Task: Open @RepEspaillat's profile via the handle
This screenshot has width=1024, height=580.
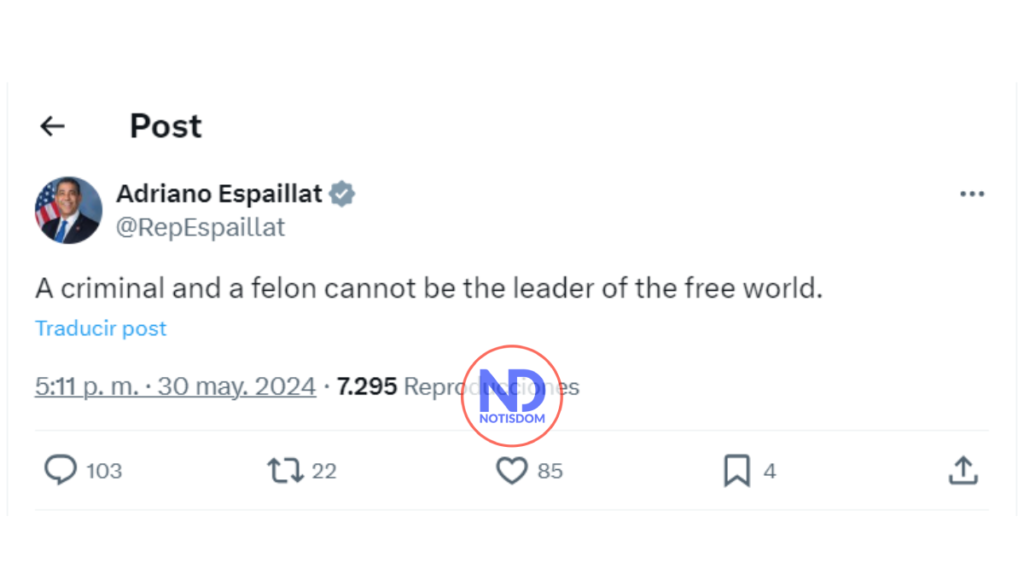Action: click(x=201, y=227)
